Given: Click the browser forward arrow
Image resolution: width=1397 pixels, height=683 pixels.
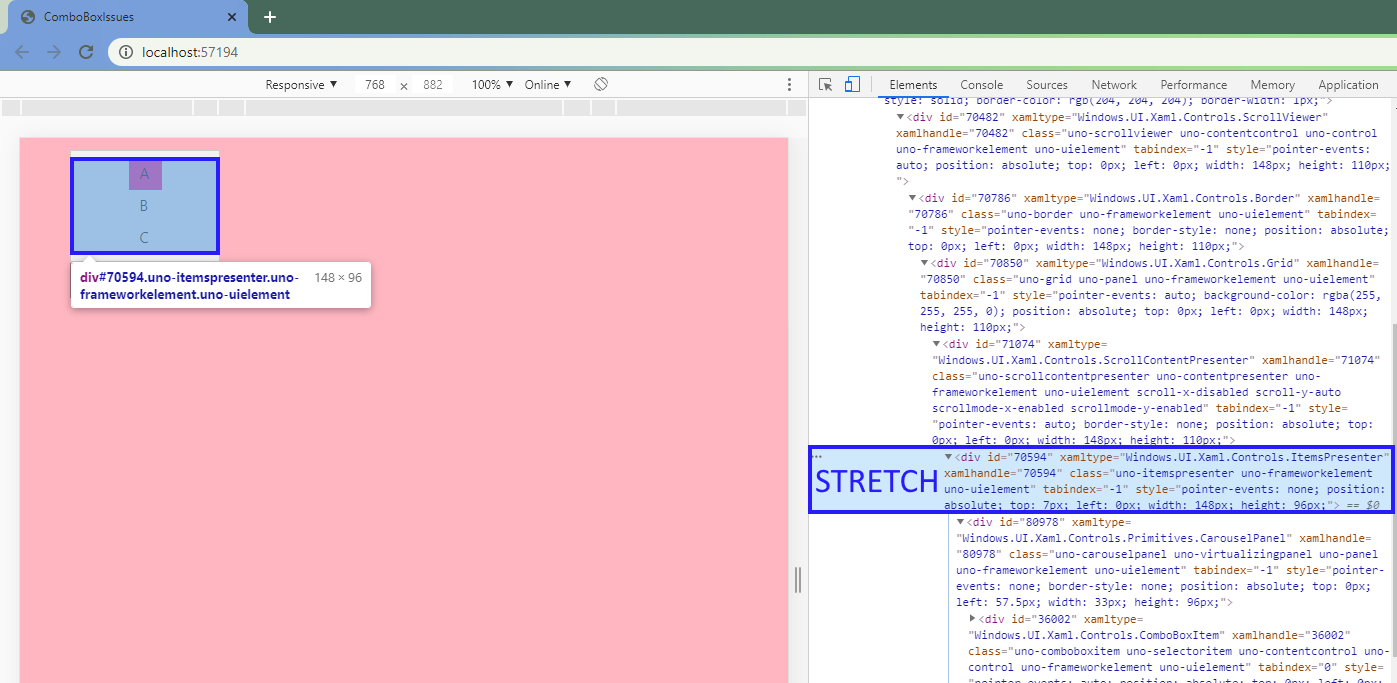Looking at the screenshot, I should [x=54, y=52].
